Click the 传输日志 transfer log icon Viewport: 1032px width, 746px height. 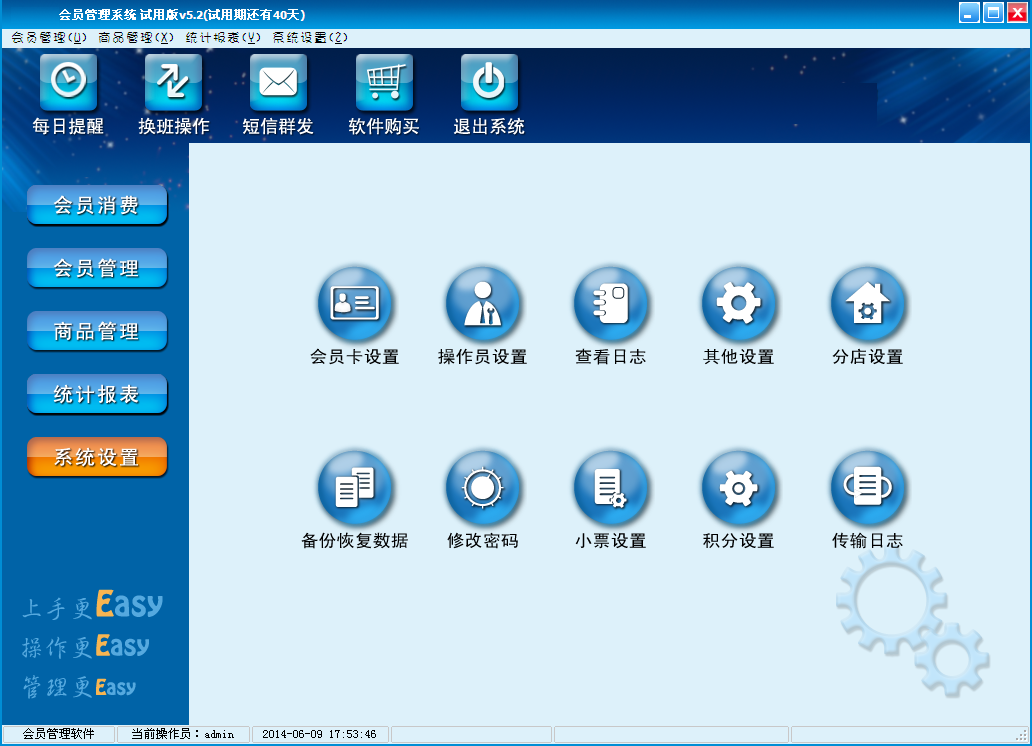coord(868,489)
